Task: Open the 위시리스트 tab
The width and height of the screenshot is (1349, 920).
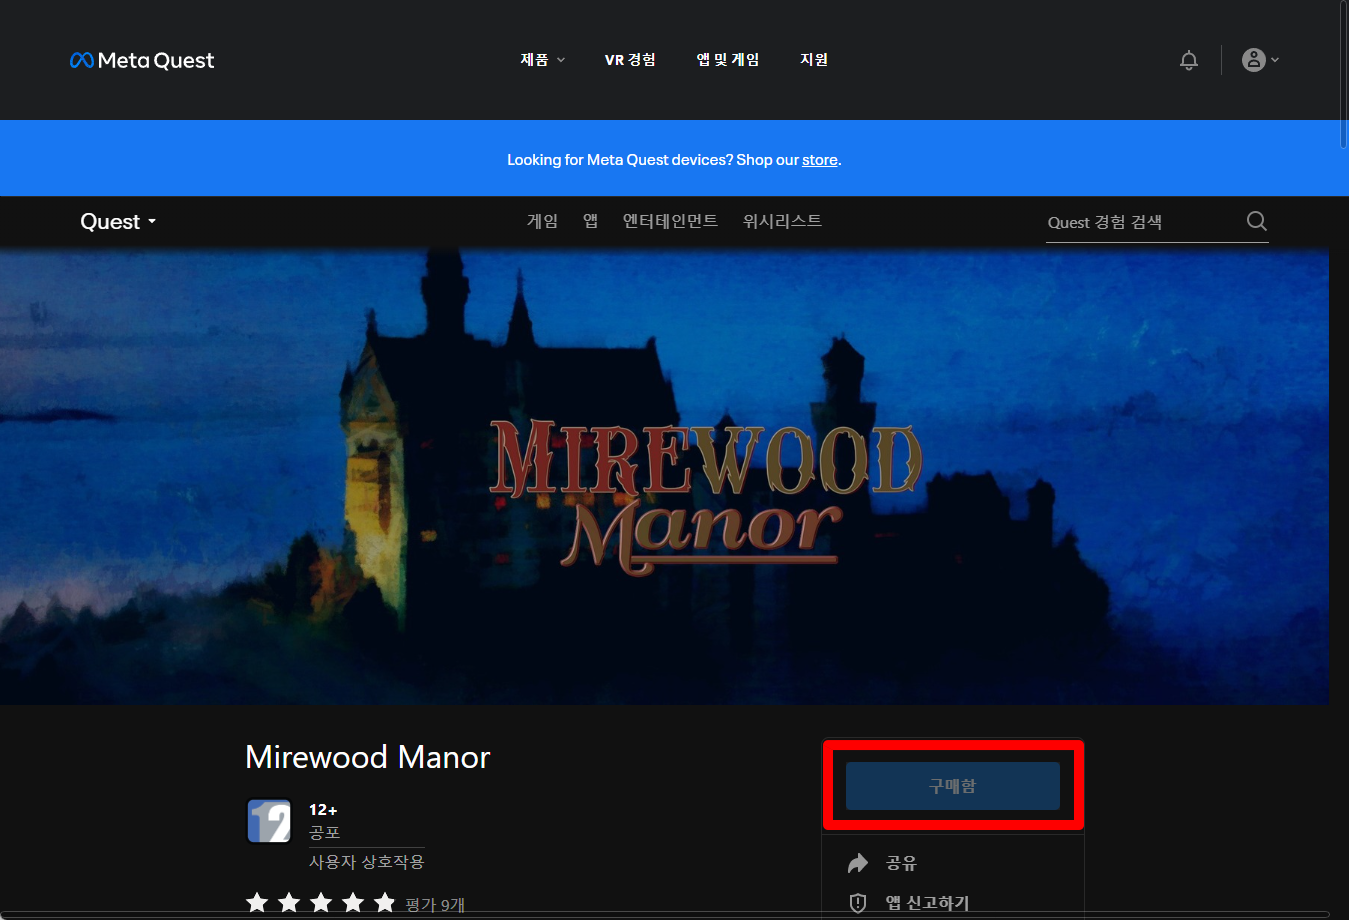Action: [x=782, y=221]
